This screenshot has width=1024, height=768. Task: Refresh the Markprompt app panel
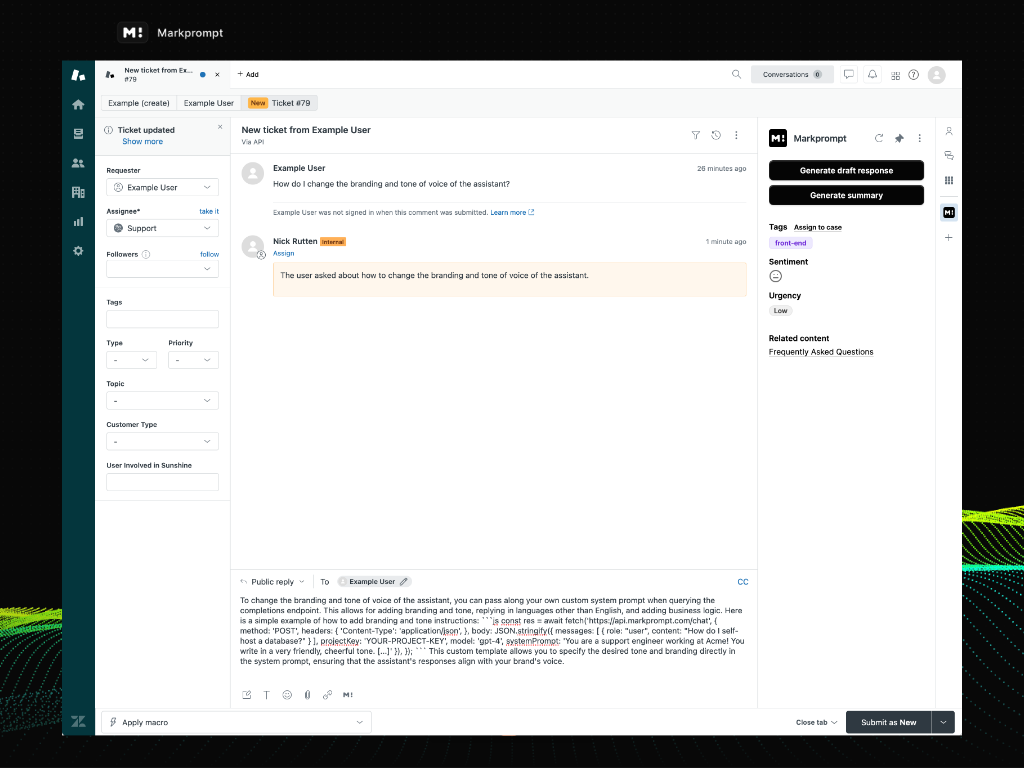[x=879, y=138]
